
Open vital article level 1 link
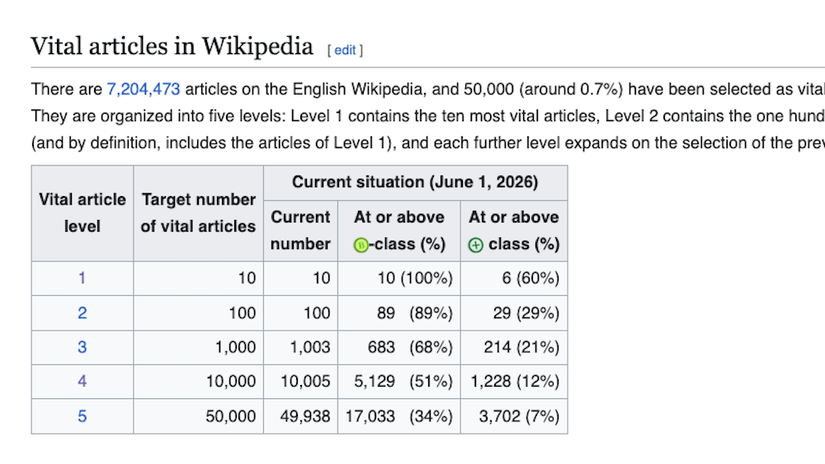tap(82, 278)
